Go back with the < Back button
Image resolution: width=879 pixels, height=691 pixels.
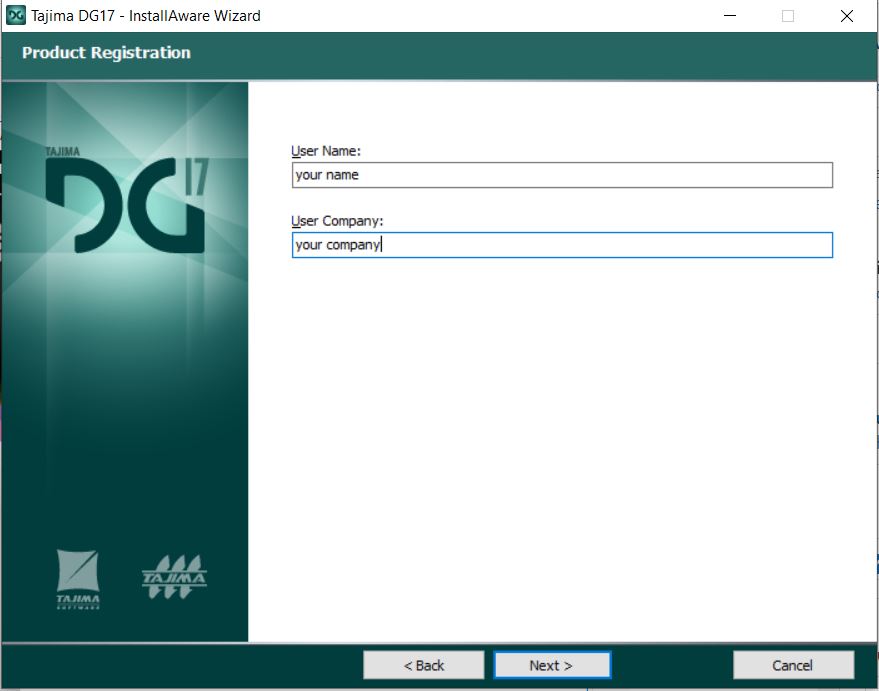[424, 665]
